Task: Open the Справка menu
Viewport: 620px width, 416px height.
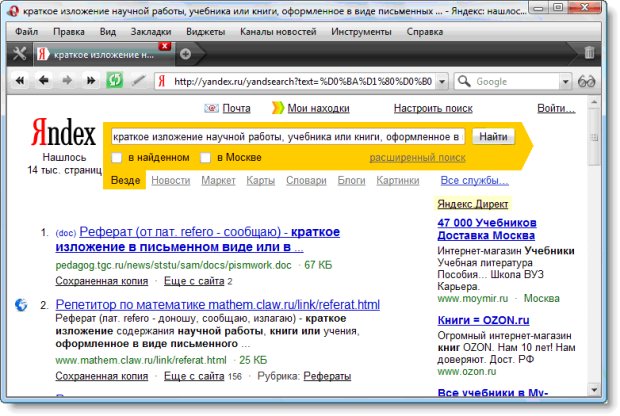Action: (425, 32)
